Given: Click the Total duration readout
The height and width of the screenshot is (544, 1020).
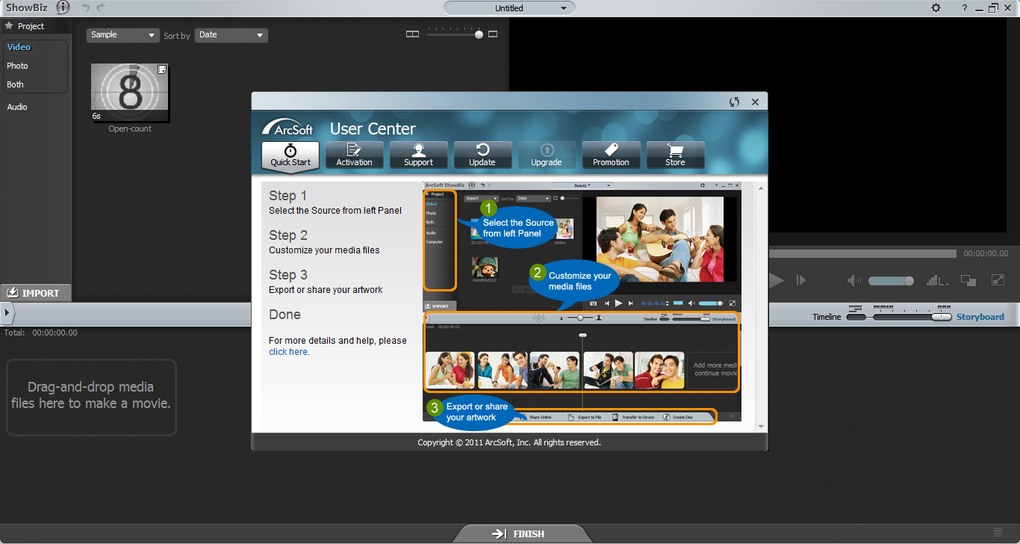Looking at the screenshot, I should tap(41, 333).
